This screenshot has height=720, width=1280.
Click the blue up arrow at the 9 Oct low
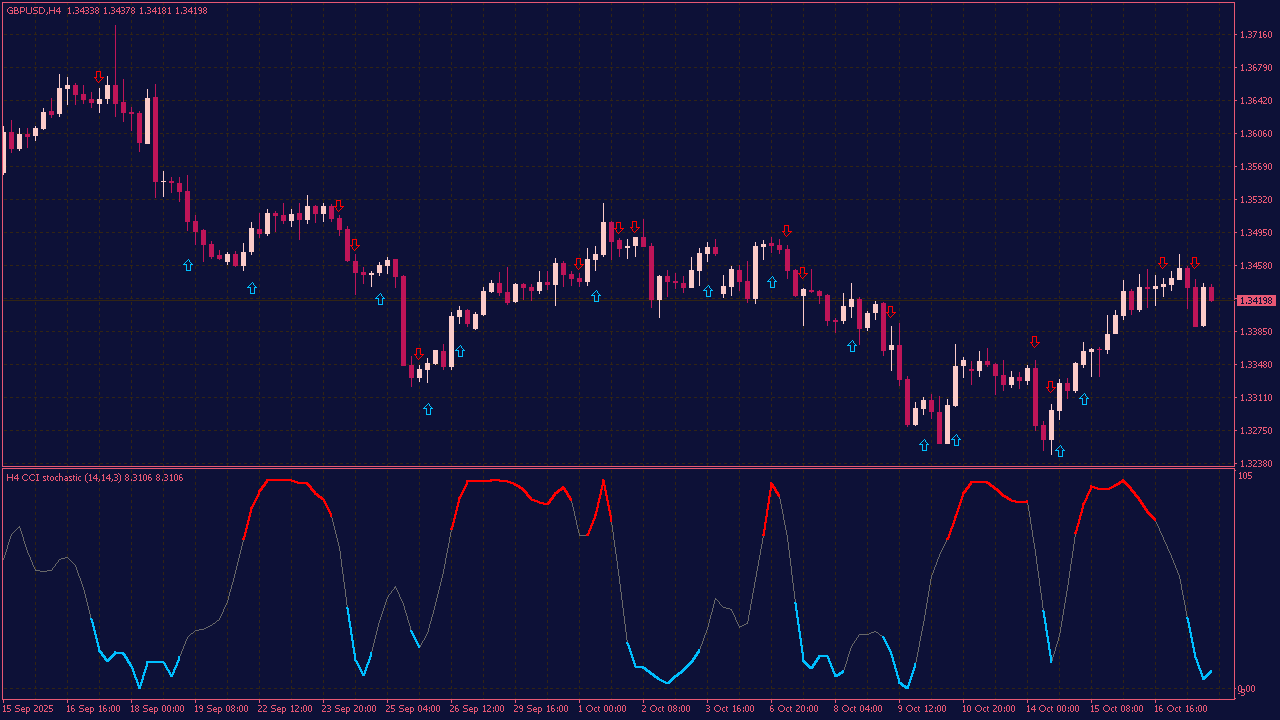(x=925, y=444)
